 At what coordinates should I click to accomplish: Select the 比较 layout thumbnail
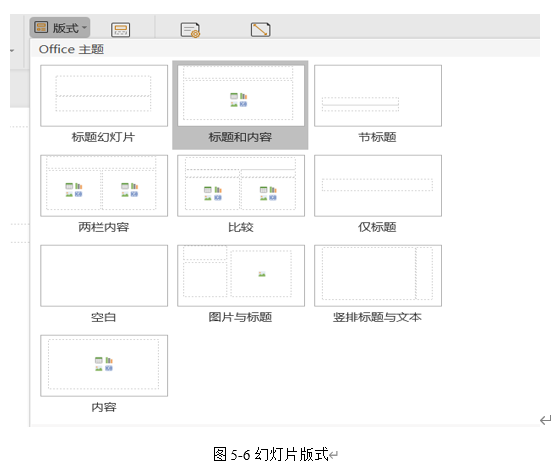pyautogui.click(x=241, y=186)
